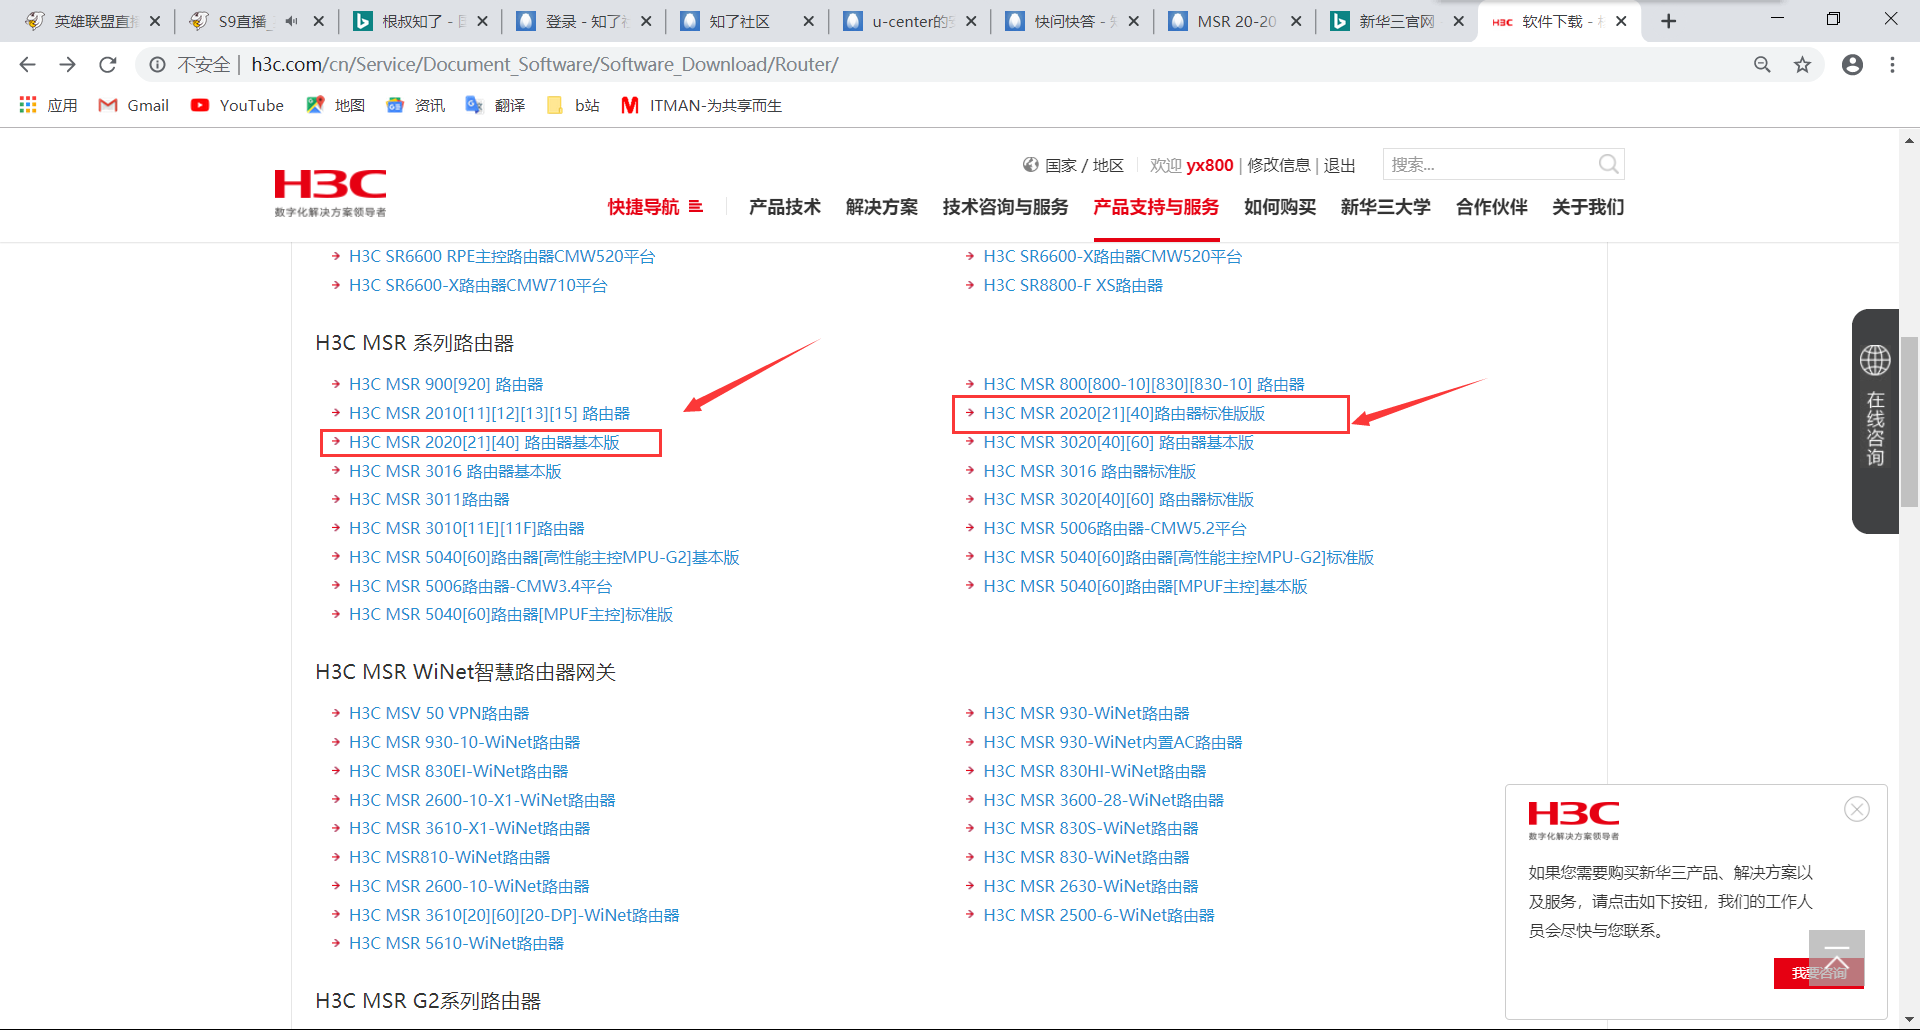Go back to the previous page
The width and height of the screenshot is (1920, 1030).
click(27, 65)
